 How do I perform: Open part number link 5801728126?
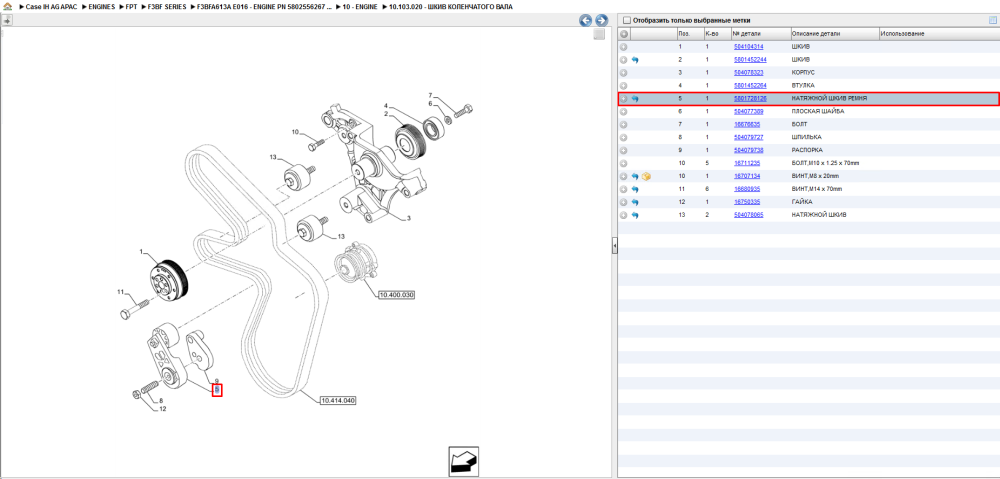pos(750,99)
